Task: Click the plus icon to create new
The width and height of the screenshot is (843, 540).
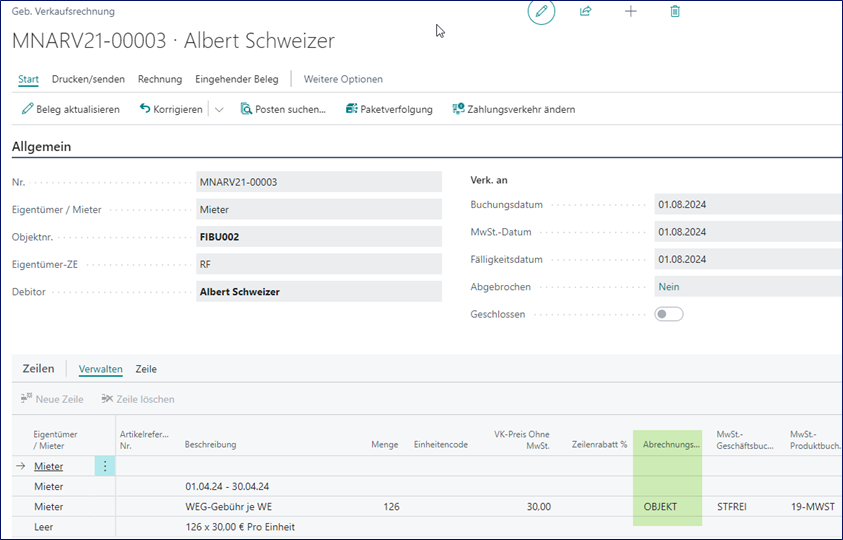Action: 631,12
